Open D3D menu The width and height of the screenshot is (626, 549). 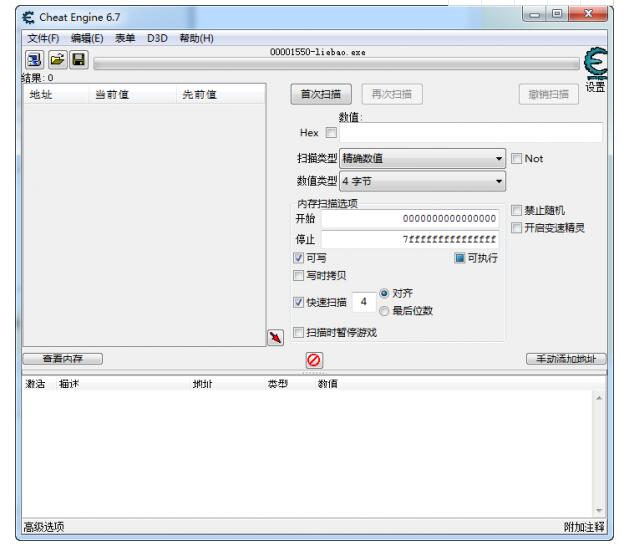157,38
